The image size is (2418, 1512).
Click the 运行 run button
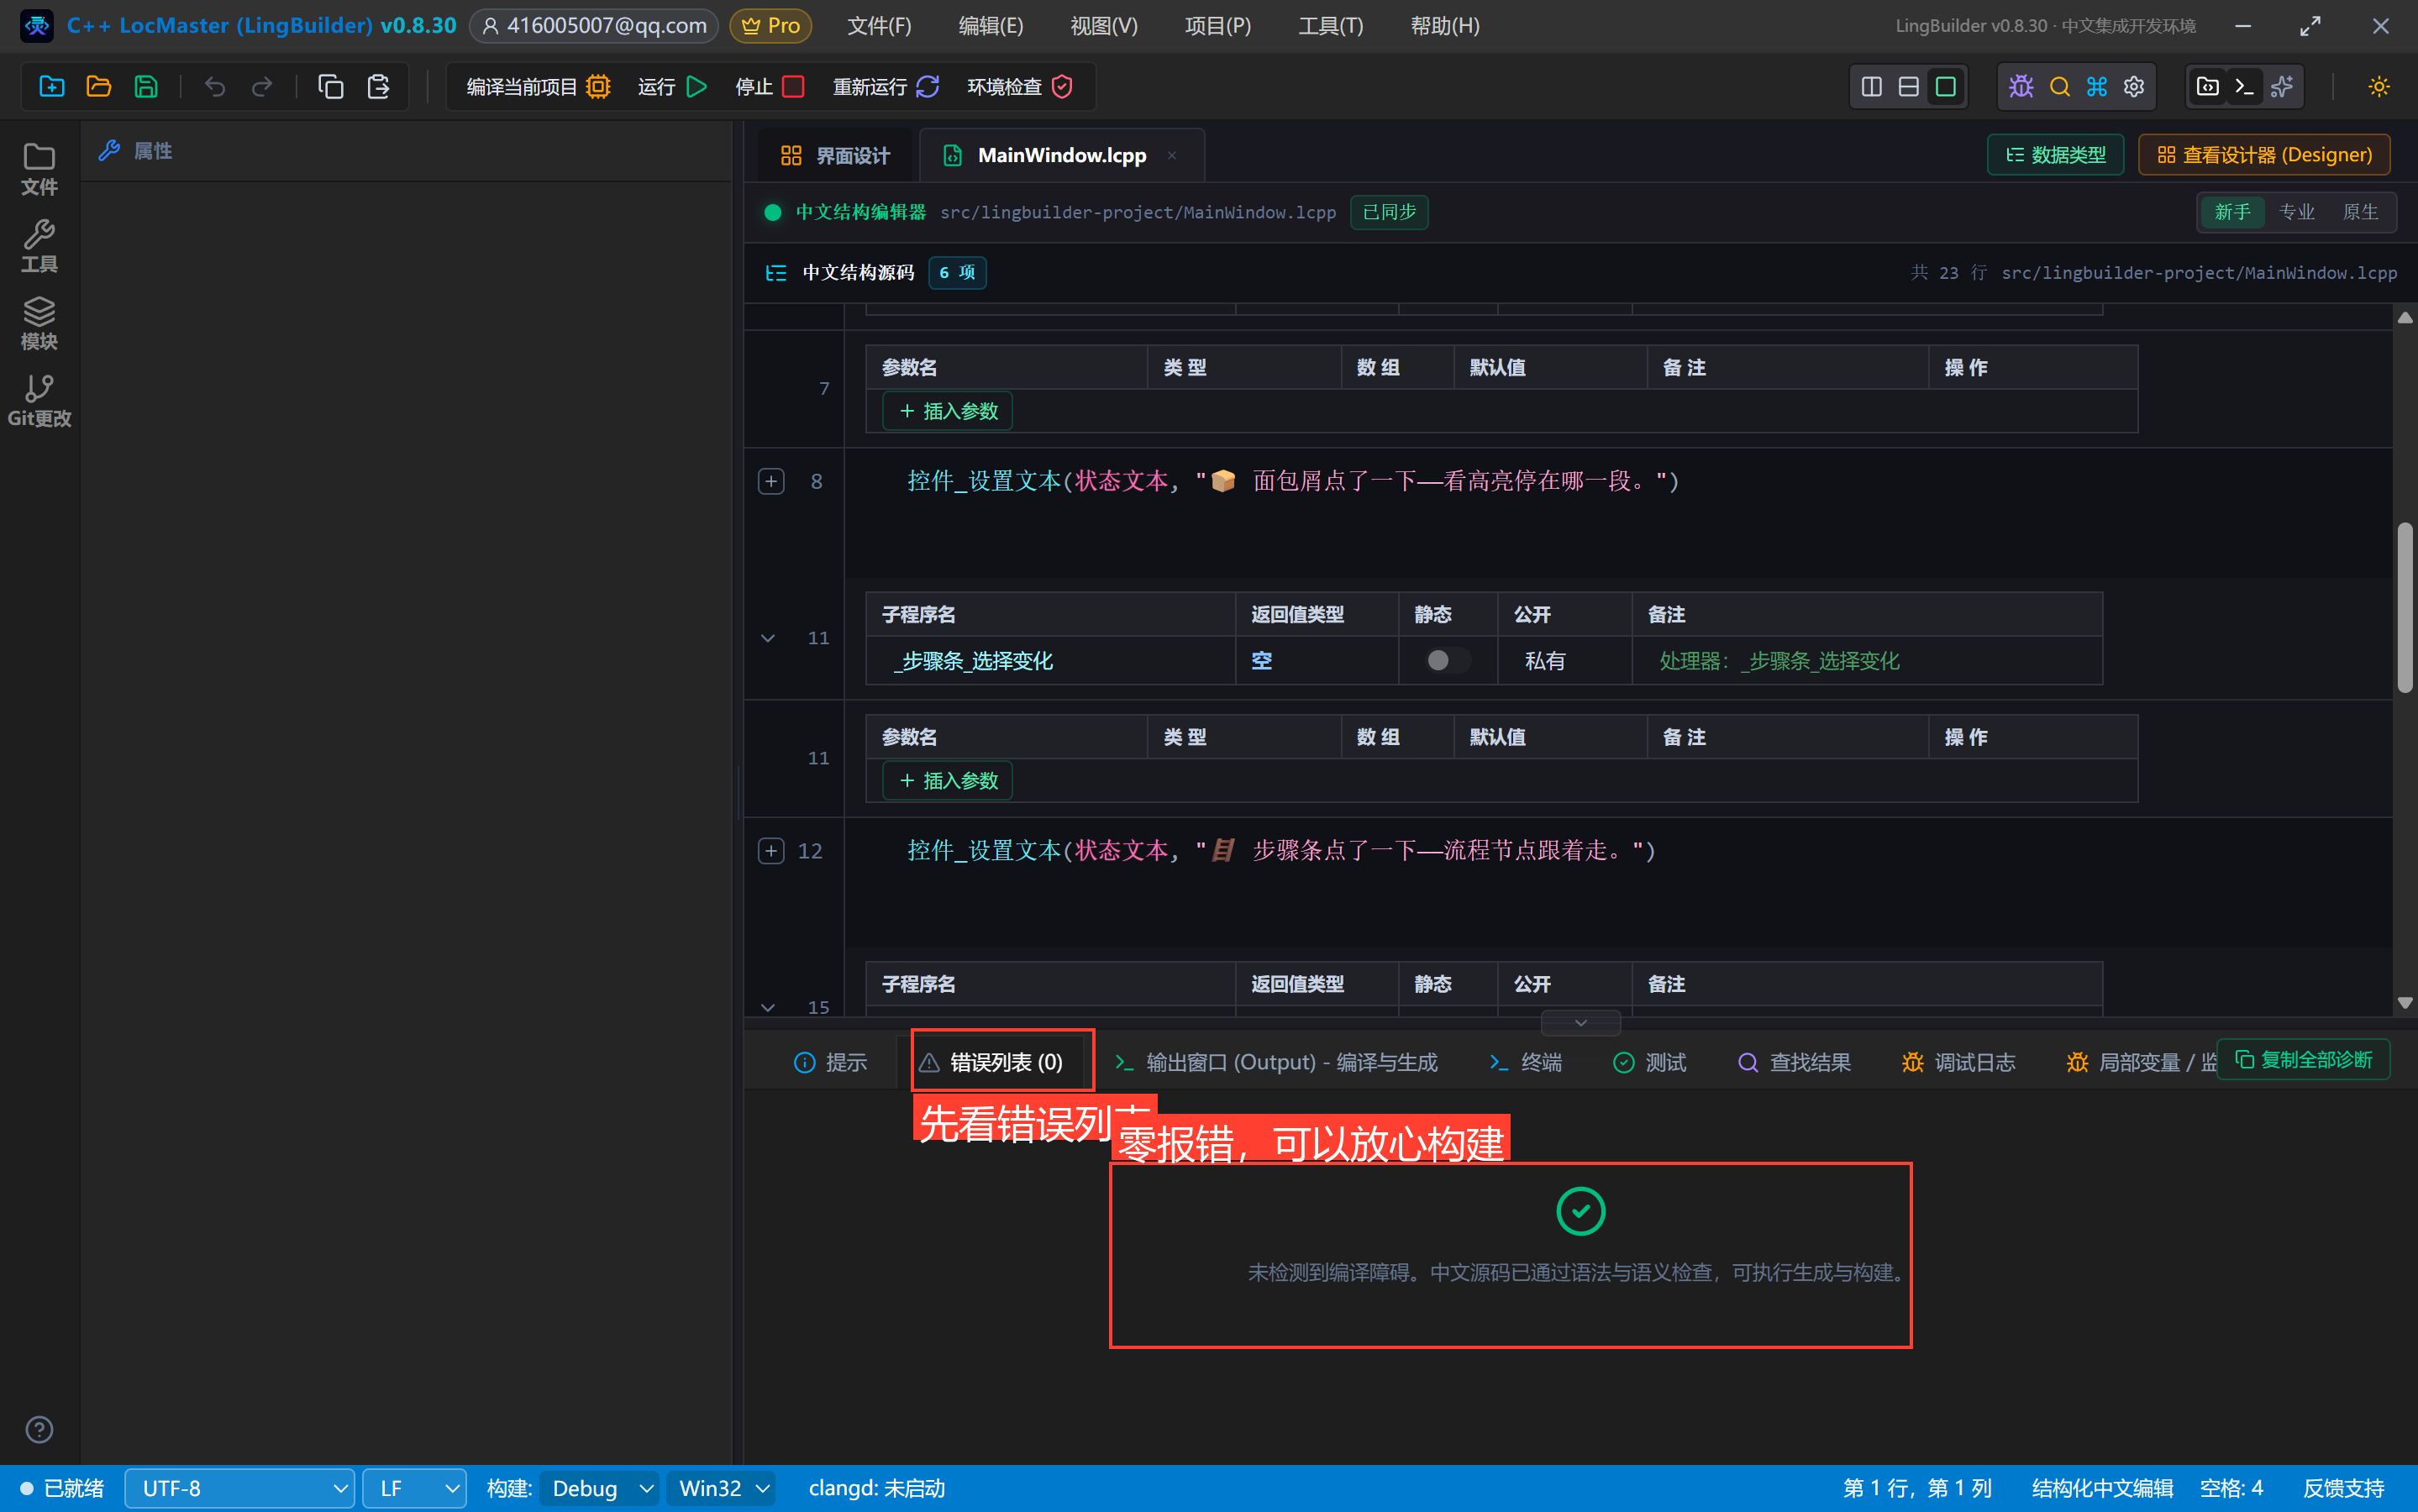click(672, 87)
